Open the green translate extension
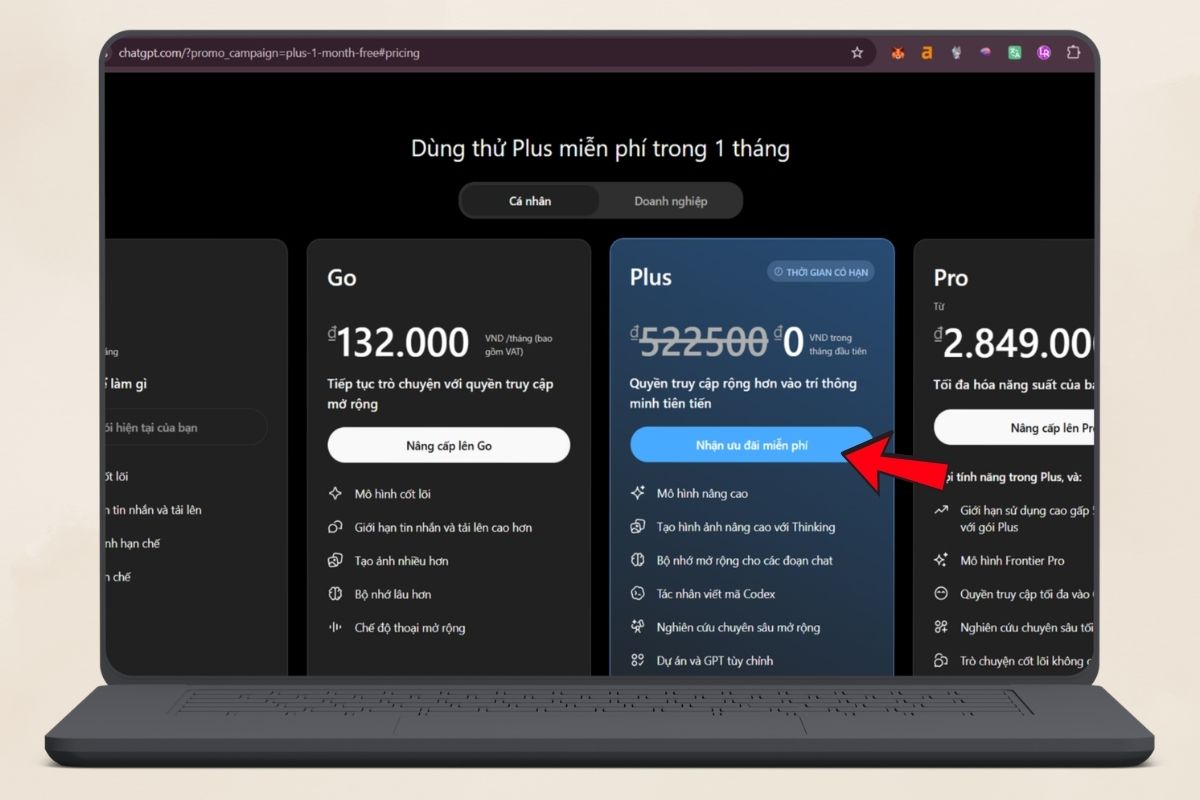The image size is (1200, 800). pos(1014,53)
